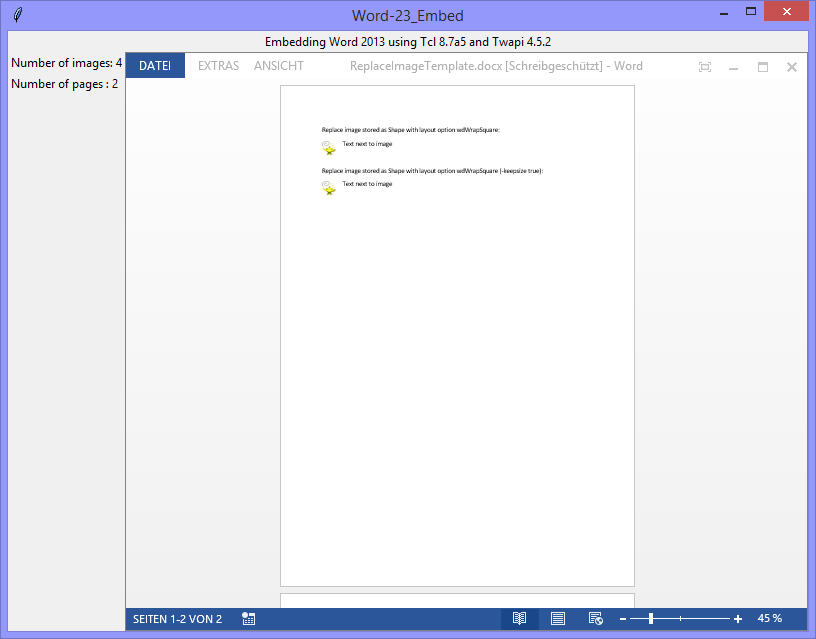816x639 pixels.
Task: Switch to Web Layout view
Action: click(x=595, y=619)
